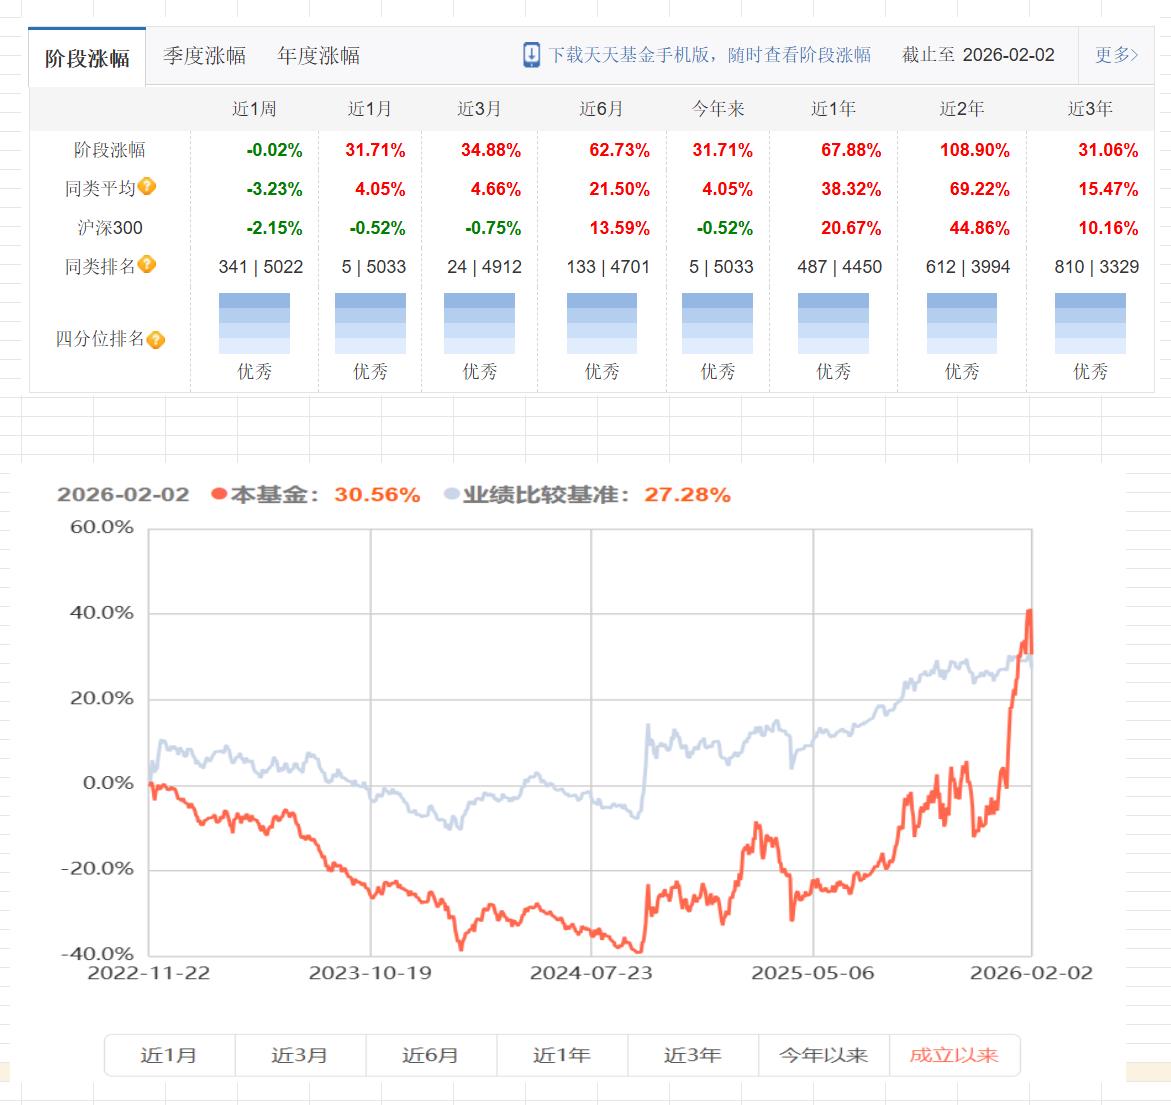Image resolution: width=1171 pixels, height=1105 pixels.
Task: Select 近1月 chart range button
Action: point(170,1055)
